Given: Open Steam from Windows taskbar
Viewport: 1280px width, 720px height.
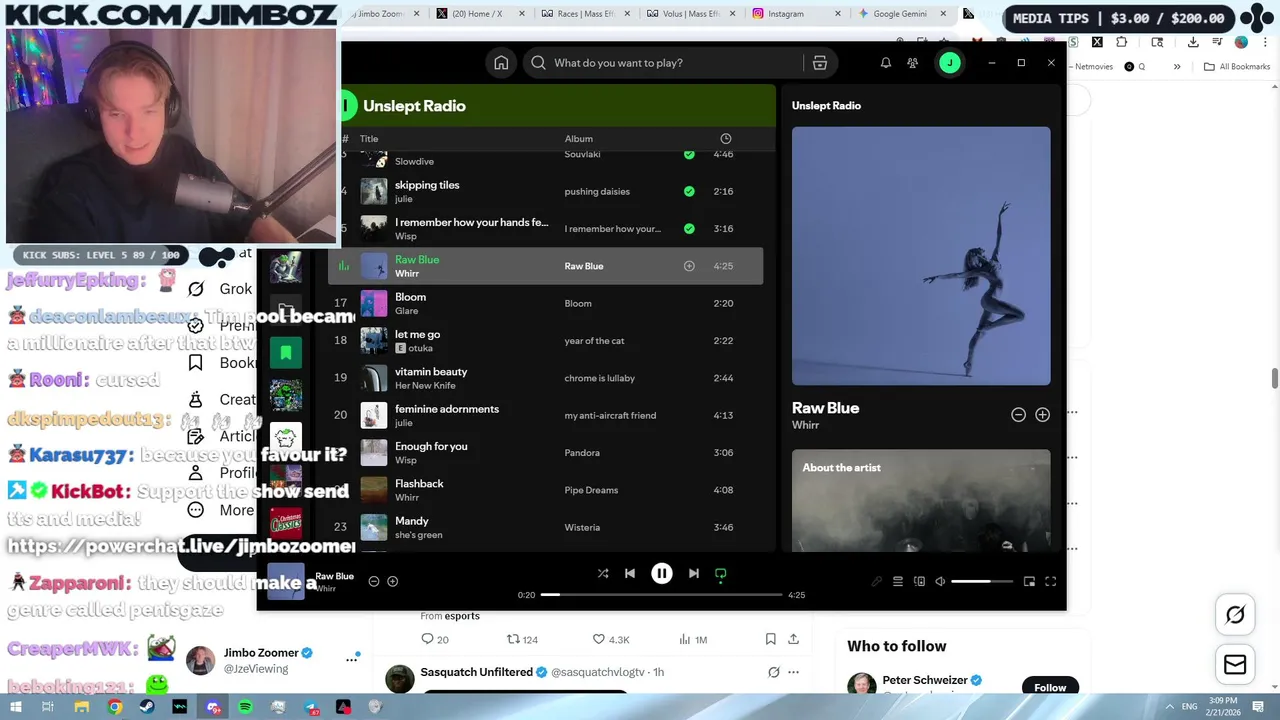Looking at the screenshot, I should click(x=147, y=707).
